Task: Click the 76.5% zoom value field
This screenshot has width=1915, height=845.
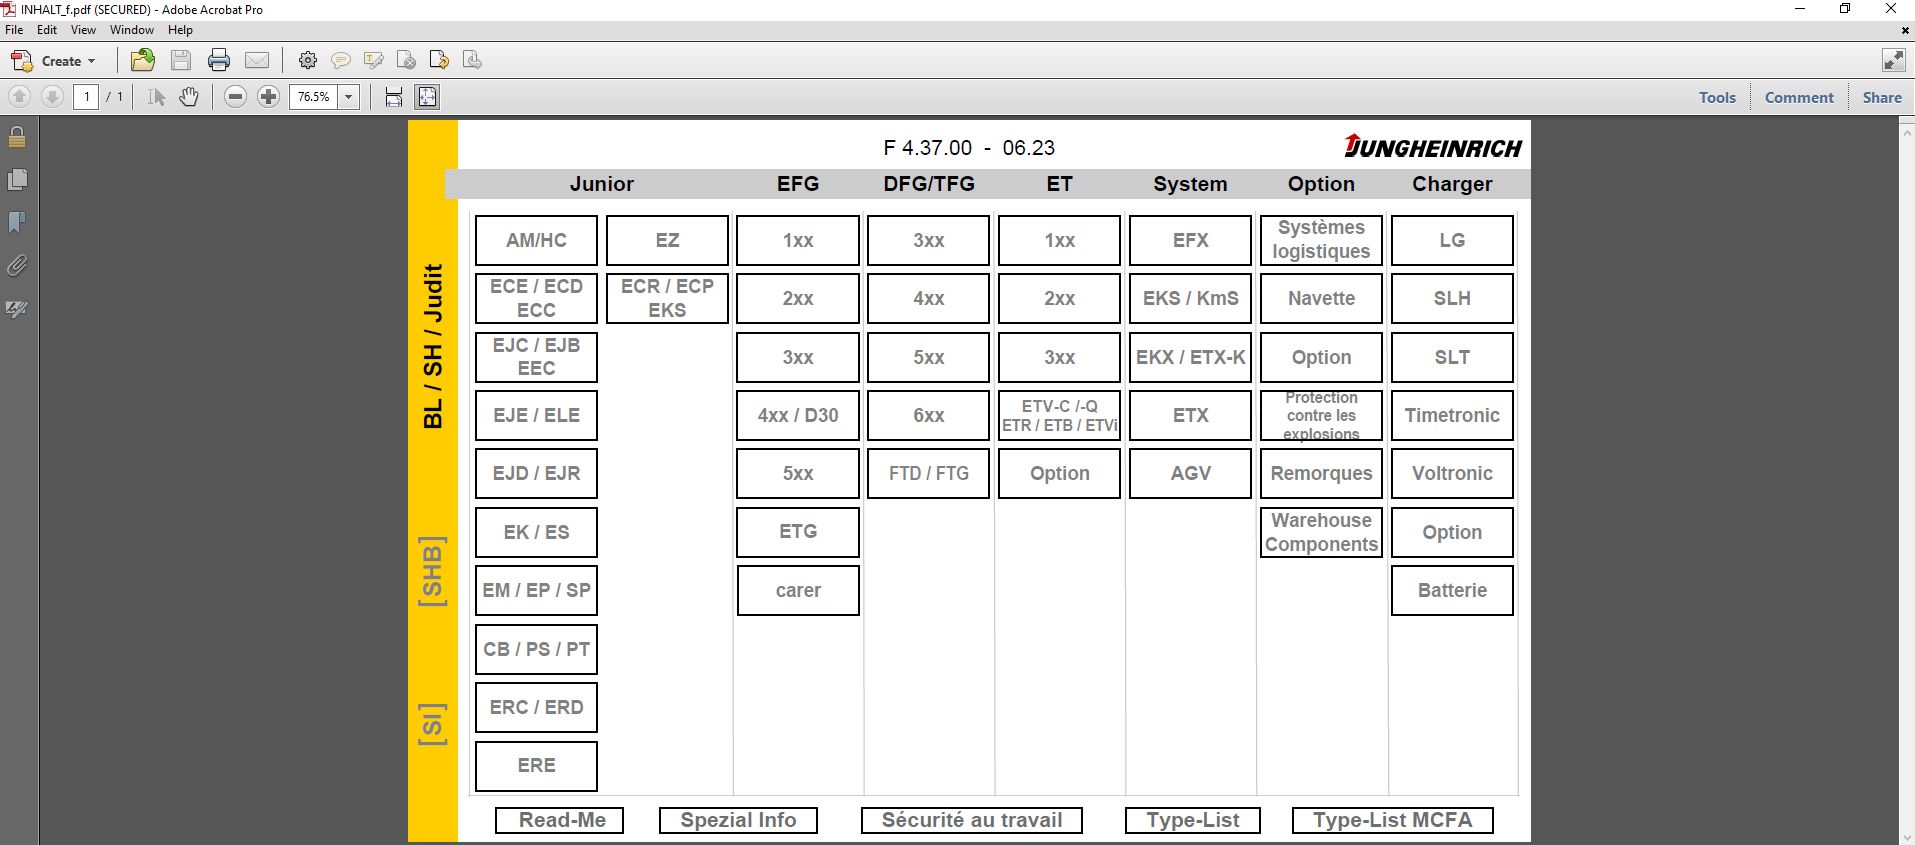Action: point(314,97)
